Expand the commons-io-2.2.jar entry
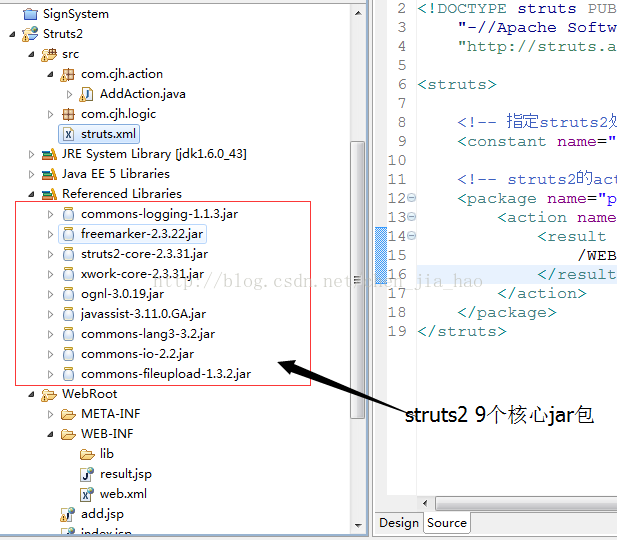The image size is (617, 540). tap(50, 355)
